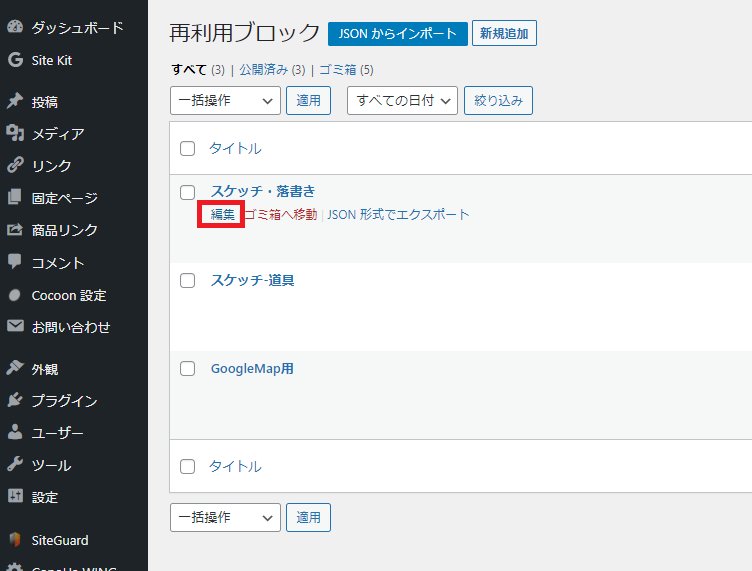Click the wrench icon beside ツール
Image resolution: width=752 pixels, height=571 pixels.
[15, 465]
